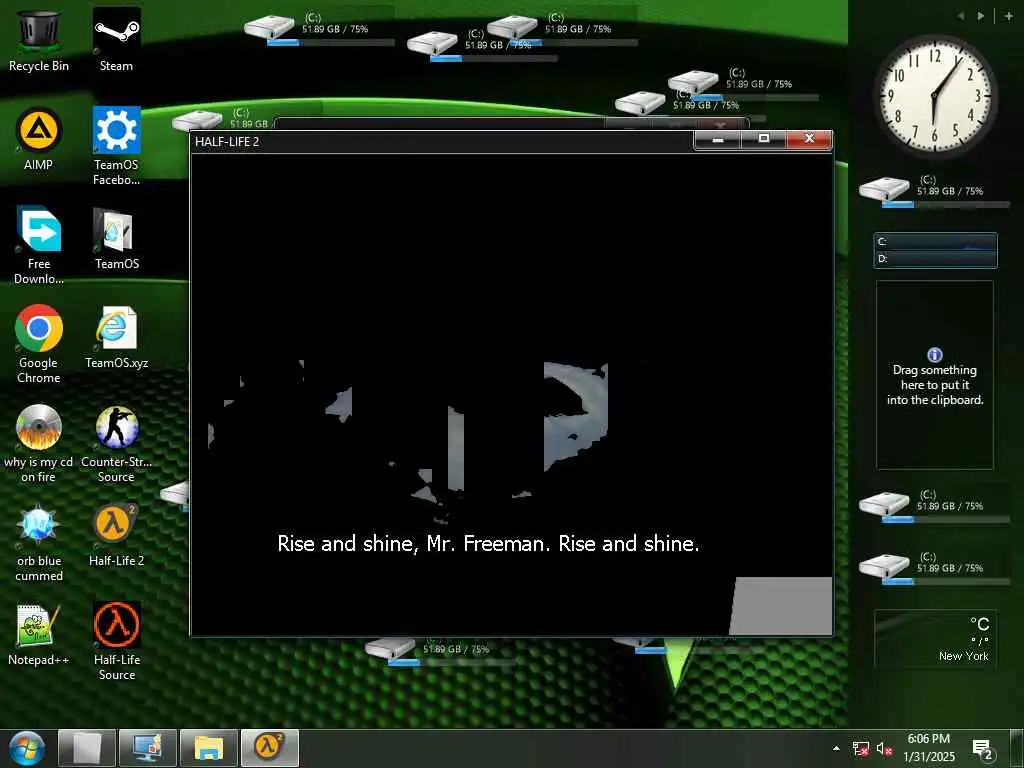Open the AIMP music player icon

[x=39, y=139]
